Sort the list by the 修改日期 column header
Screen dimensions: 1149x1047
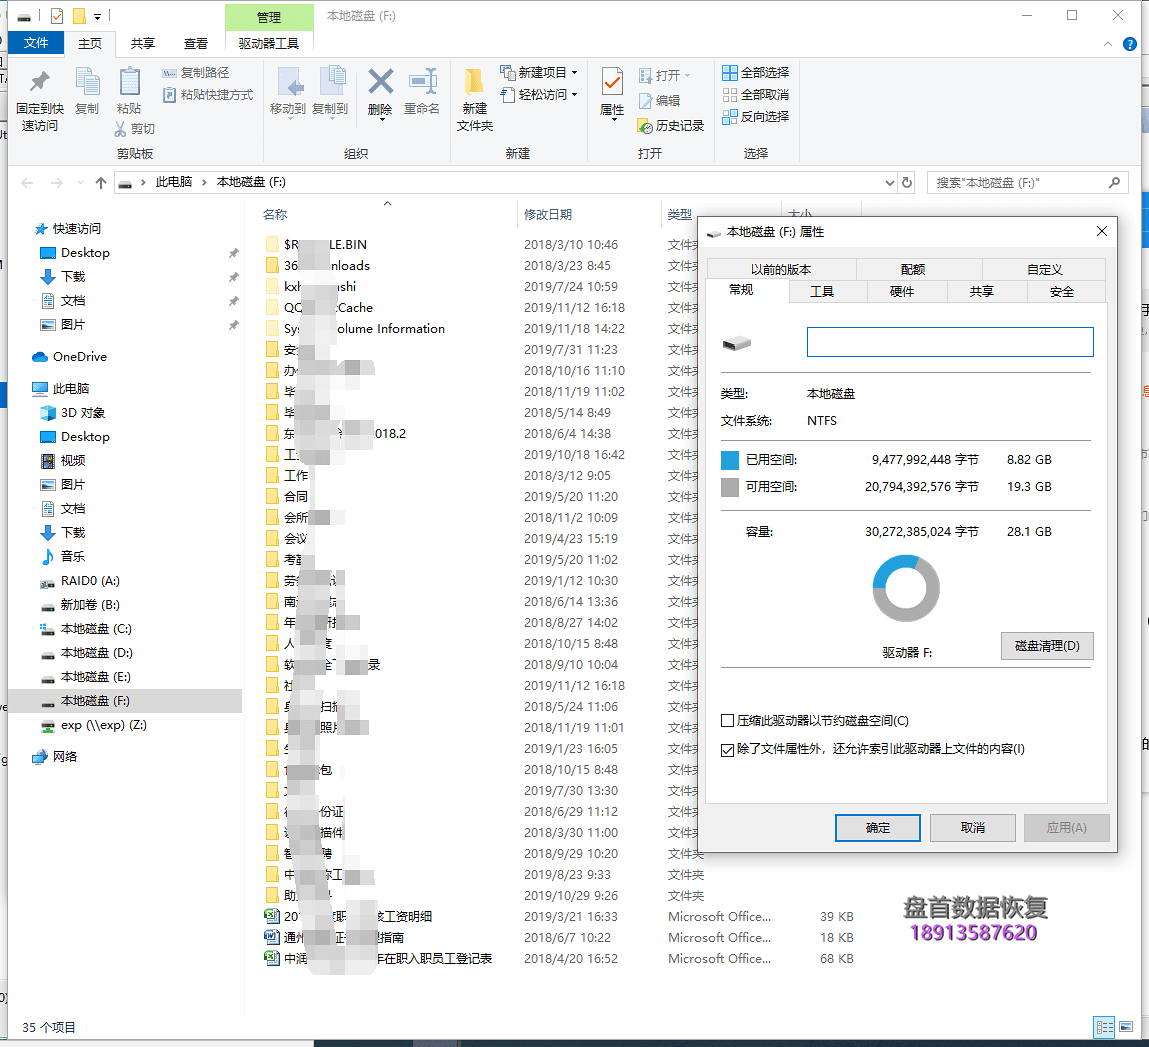[x=548, y=215]
